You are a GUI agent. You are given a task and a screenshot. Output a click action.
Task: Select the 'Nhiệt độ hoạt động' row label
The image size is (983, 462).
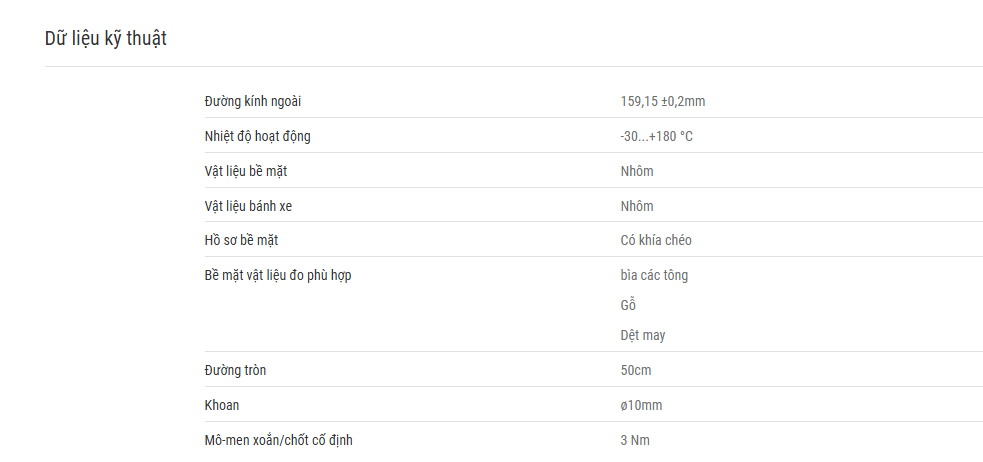coord(257,136)
